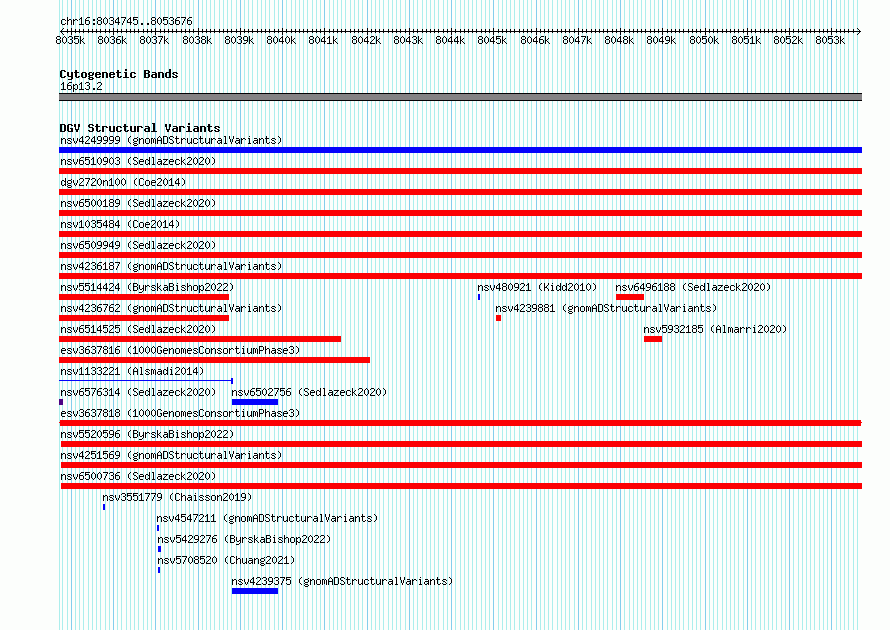This screenshot has height=630, width=890.
Task: Open the nsv6500736 (Sedlazeck2020) label
Action: pyautogui.click(x=138, y=476)
